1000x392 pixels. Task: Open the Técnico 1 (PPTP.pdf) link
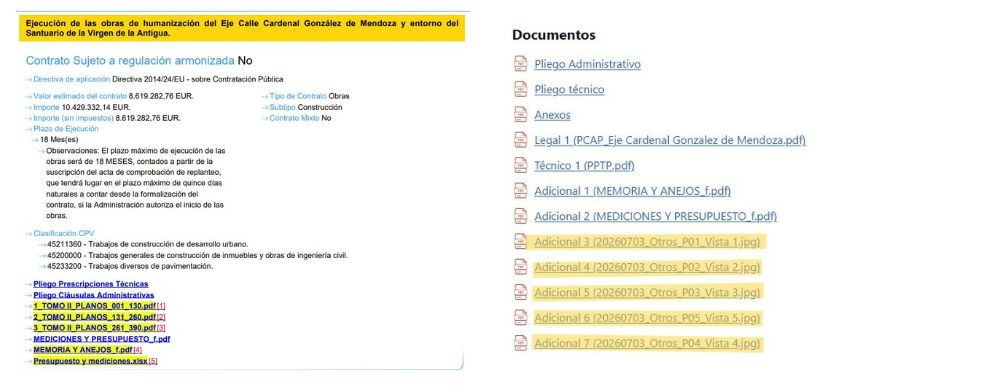click(x=584, y=166)
